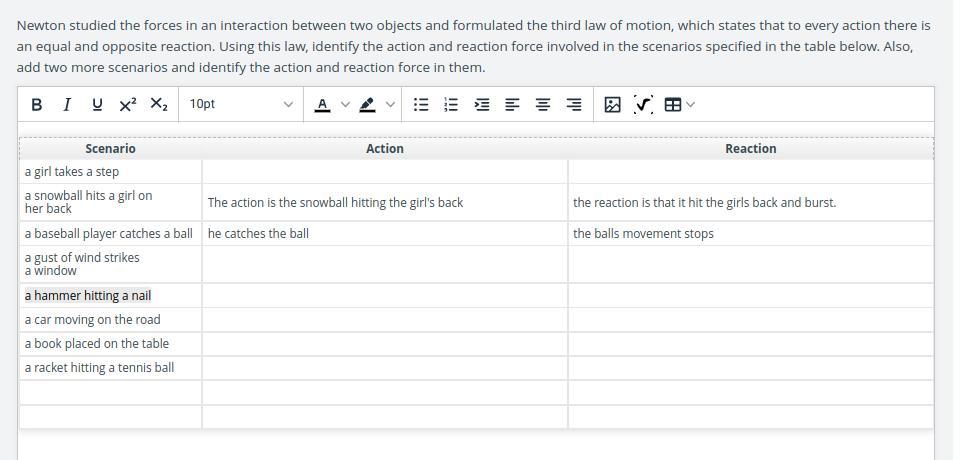Click the Reaction cell for girl takes a step
The image size is (974, 460).
coord(750,171)
